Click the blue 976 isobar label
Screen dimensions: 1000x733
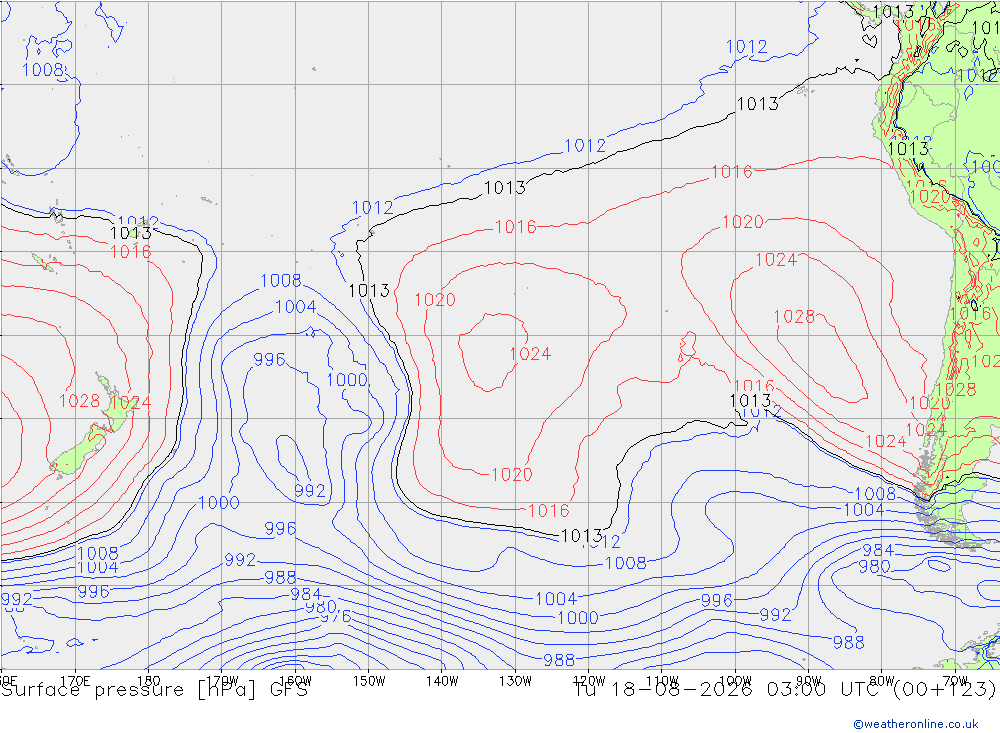click(x=335, y=616)
